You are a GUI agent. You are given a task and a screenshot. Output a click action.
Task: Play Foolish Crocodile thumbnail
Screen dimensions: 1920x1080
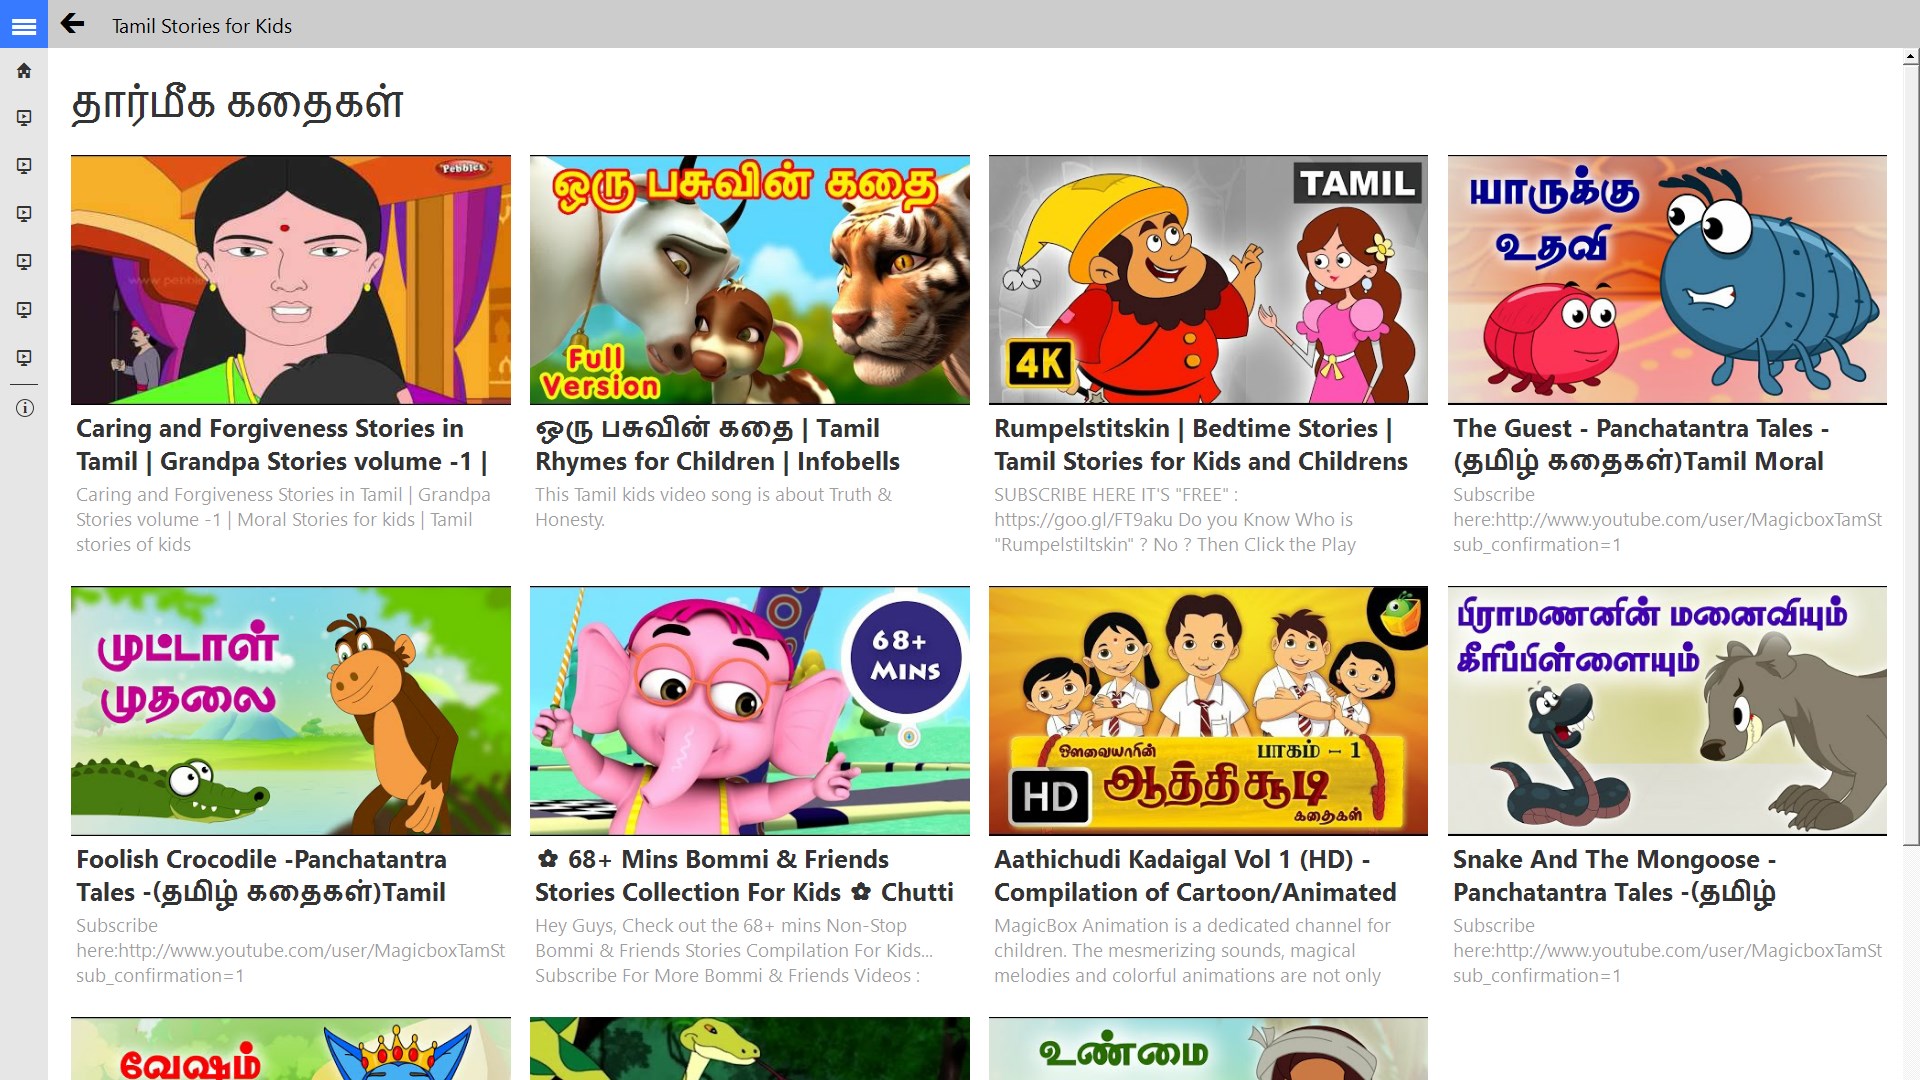pos(290,711)
